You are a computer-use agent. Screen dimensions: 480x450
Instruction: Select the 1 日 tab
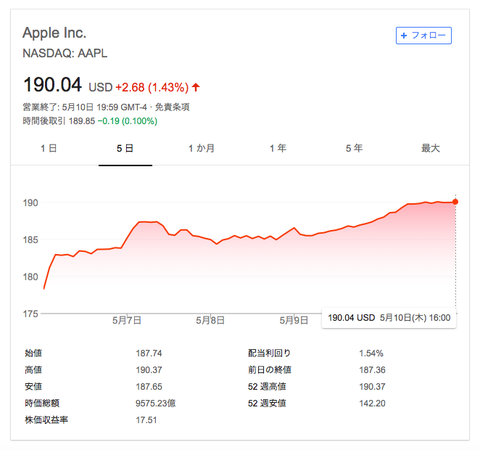point(49,148)
